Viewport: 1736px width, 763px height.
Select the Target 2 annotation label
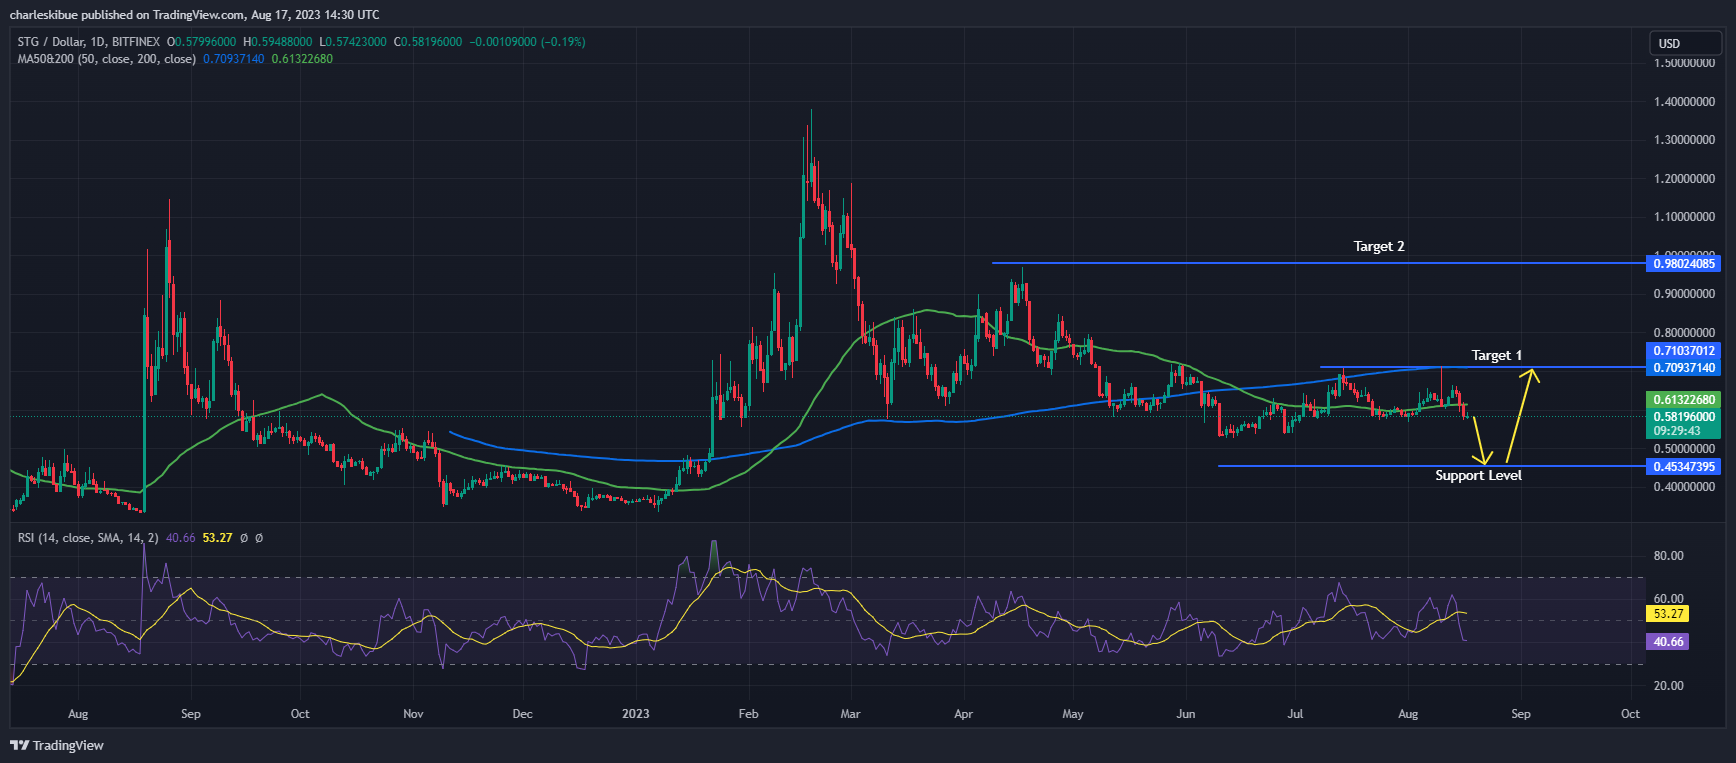coord(1379,246)
